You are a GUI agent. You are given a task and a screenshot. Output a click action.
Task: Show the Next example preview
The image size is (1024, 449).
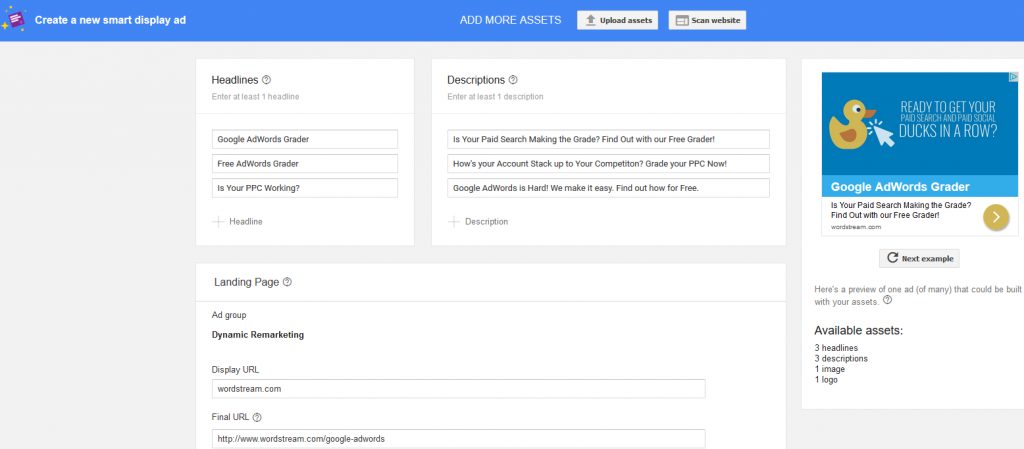click(919, 258)
